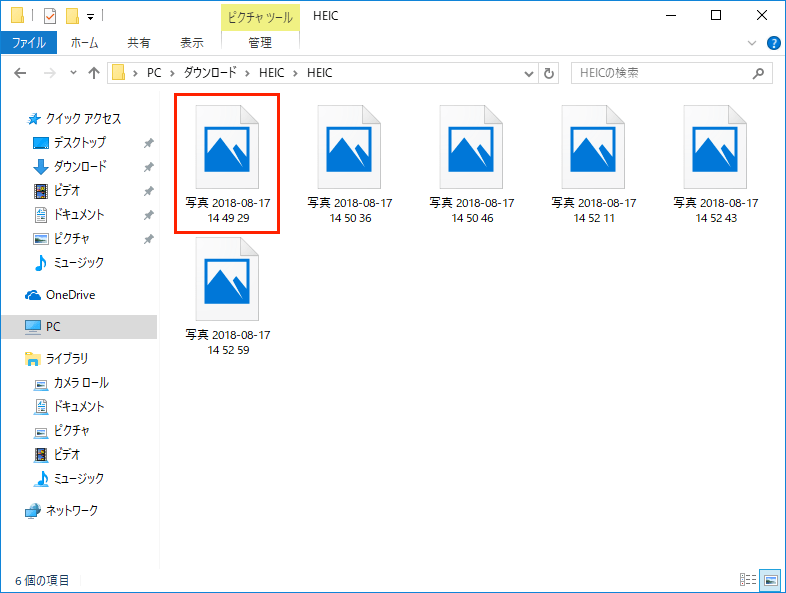Select file 写真 2018-08-17 14 52 11
The height and width of the screenshot is (593, 786).
click(x=594, y=163)
